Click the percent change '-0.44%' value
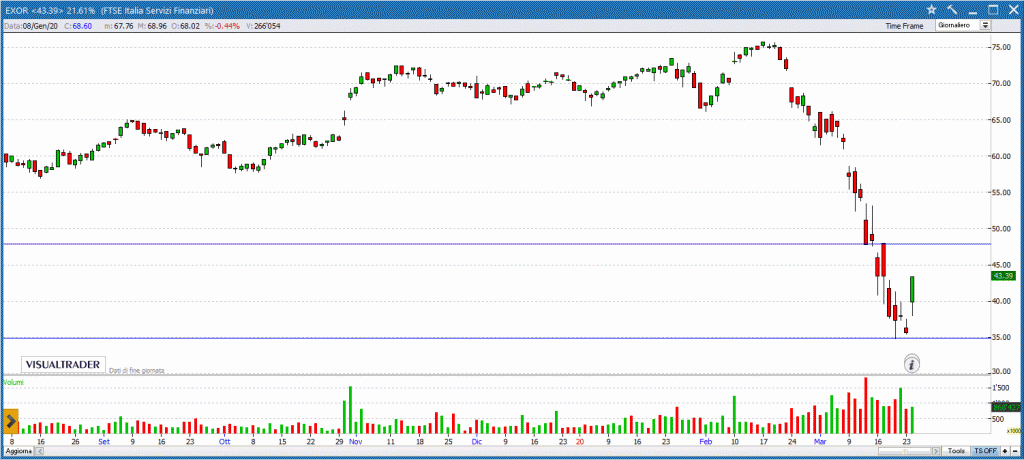This screenshot has height=460, width=1024. point(229,26)
